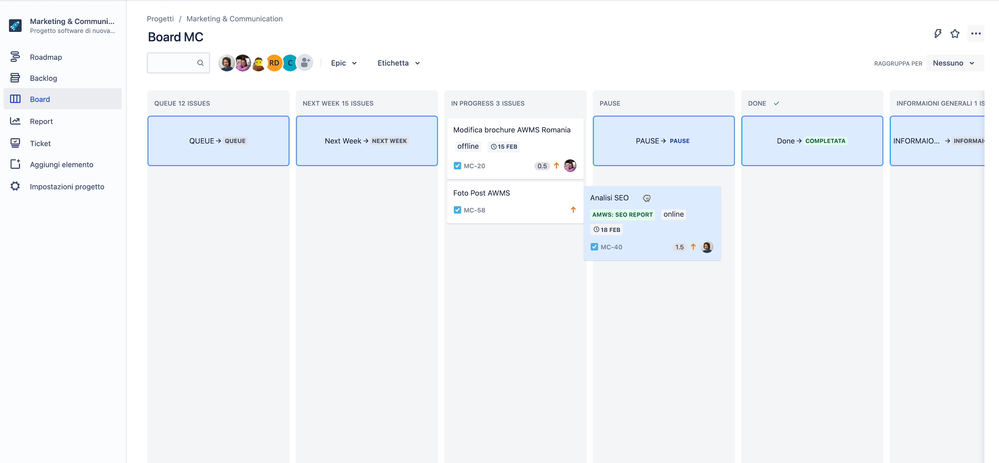The image size is (999, 463).
Task: Click the PAUSE drop zone card
Action: 664,141
